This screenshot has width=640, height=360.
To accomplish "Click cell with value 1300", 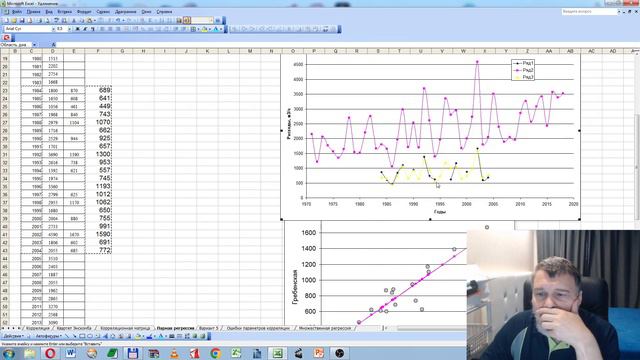I will [98, 154].
